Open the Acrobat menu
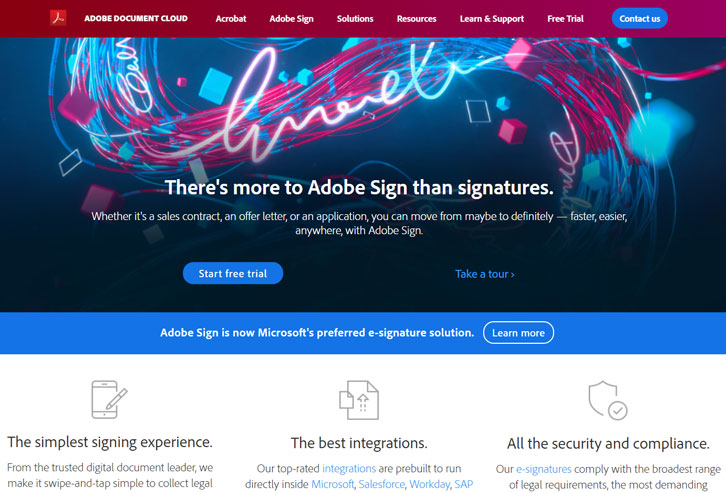 point(231,19)
